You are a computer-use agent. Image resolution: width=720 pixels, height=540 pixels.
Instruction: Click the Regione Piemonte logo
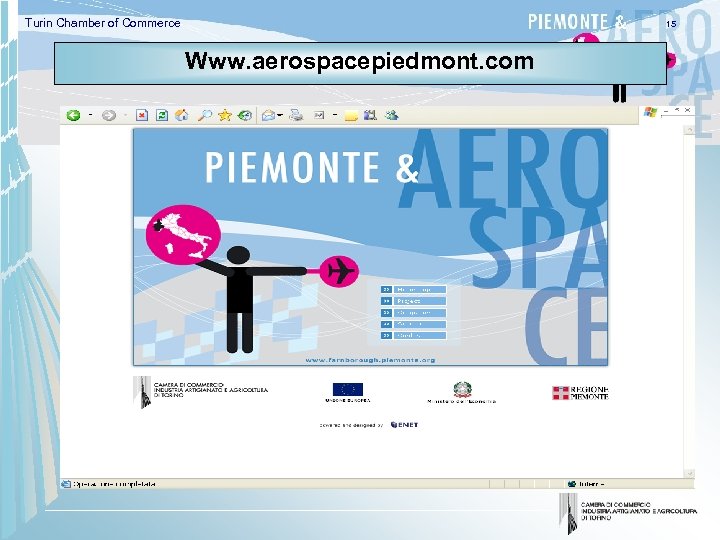coord(580,393)
